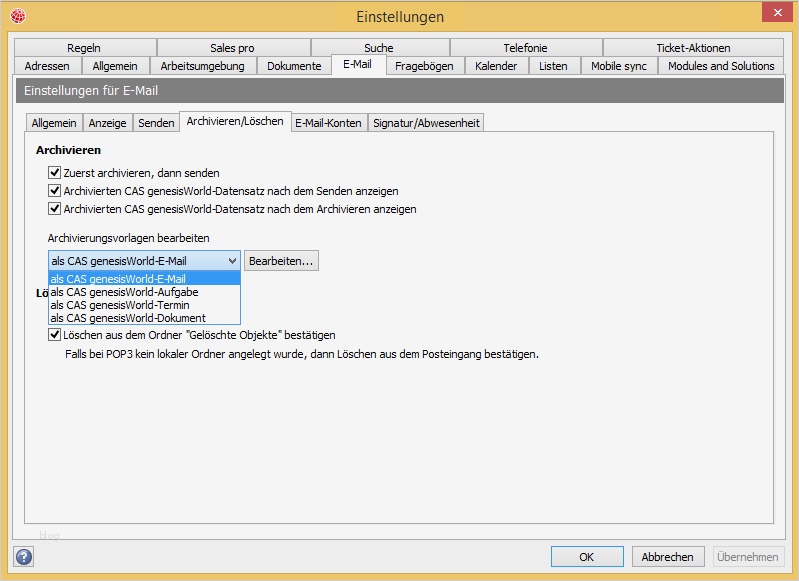Click the 'Archivierungsvorlagen bearbeiten' label
The width and height of the screenshot is (799, 581).
[x=128, y=238]
